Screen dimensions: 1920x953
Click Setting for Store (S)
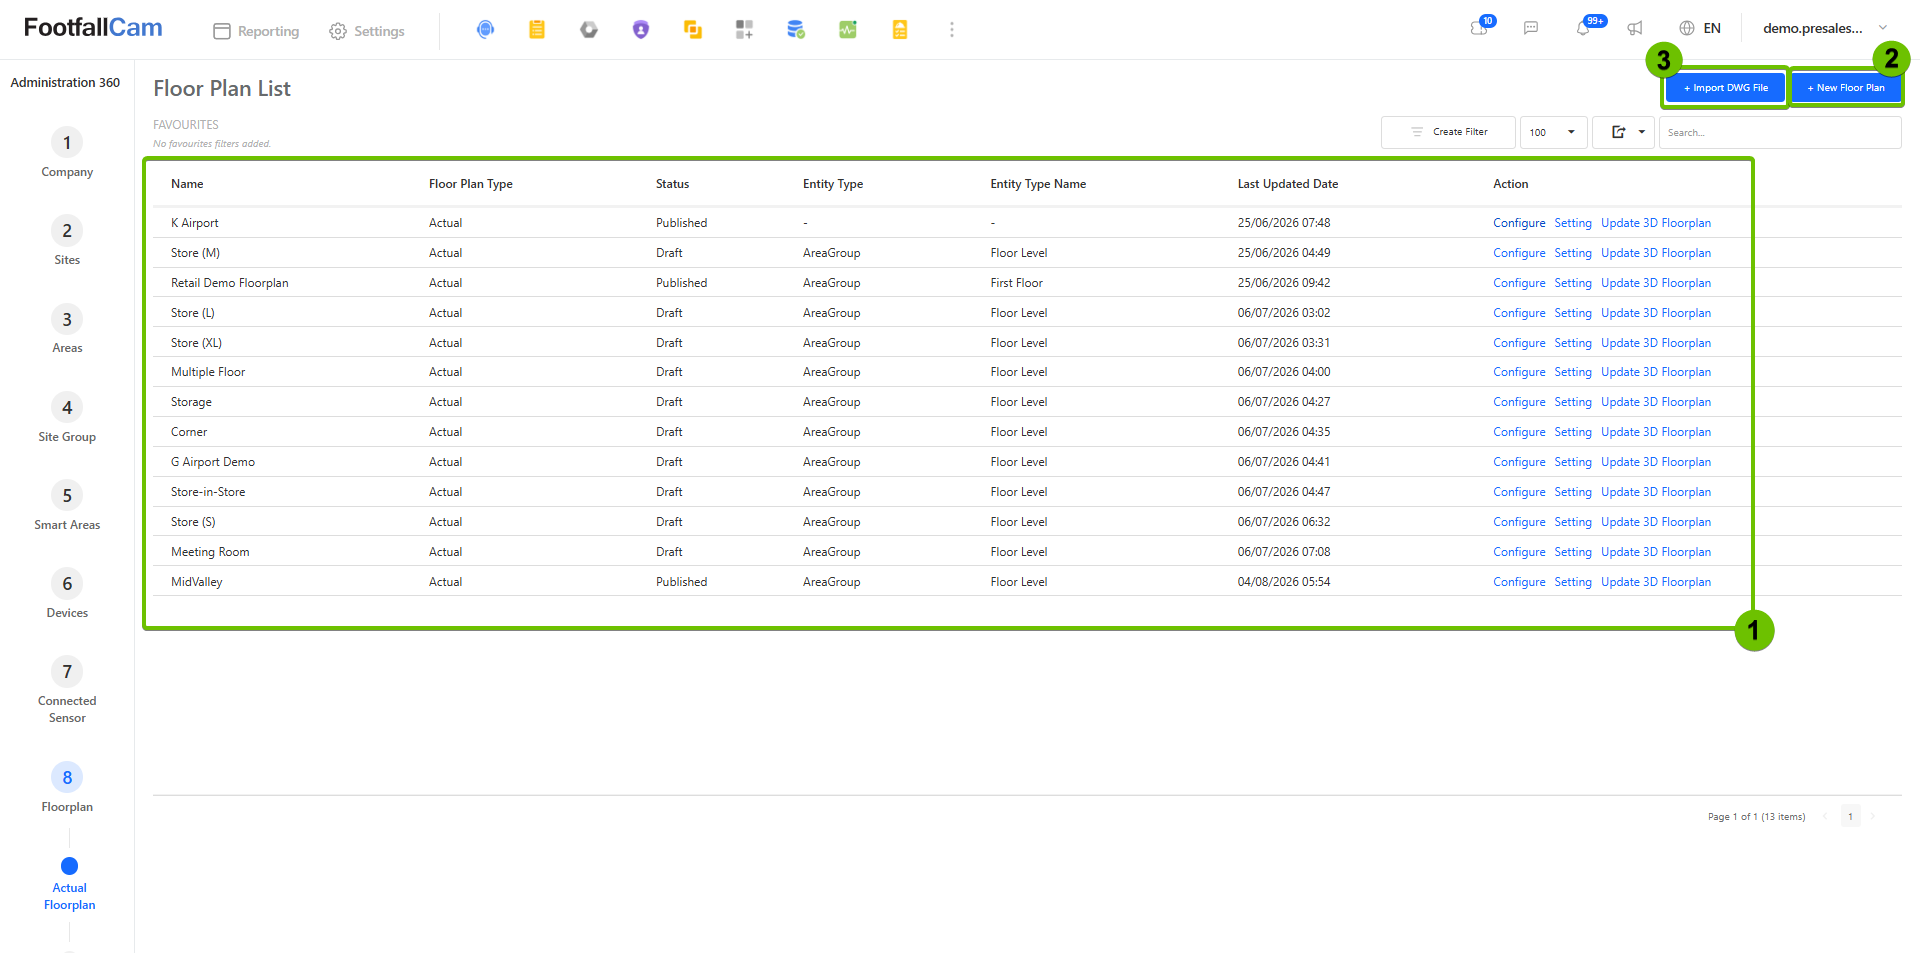point(1573,522)
